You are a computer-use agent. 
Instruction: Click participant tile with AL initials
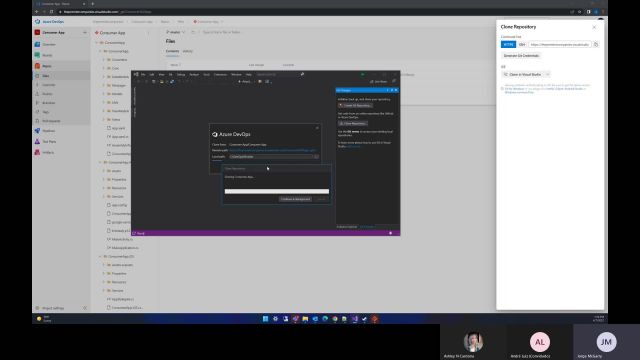(540, 342)
